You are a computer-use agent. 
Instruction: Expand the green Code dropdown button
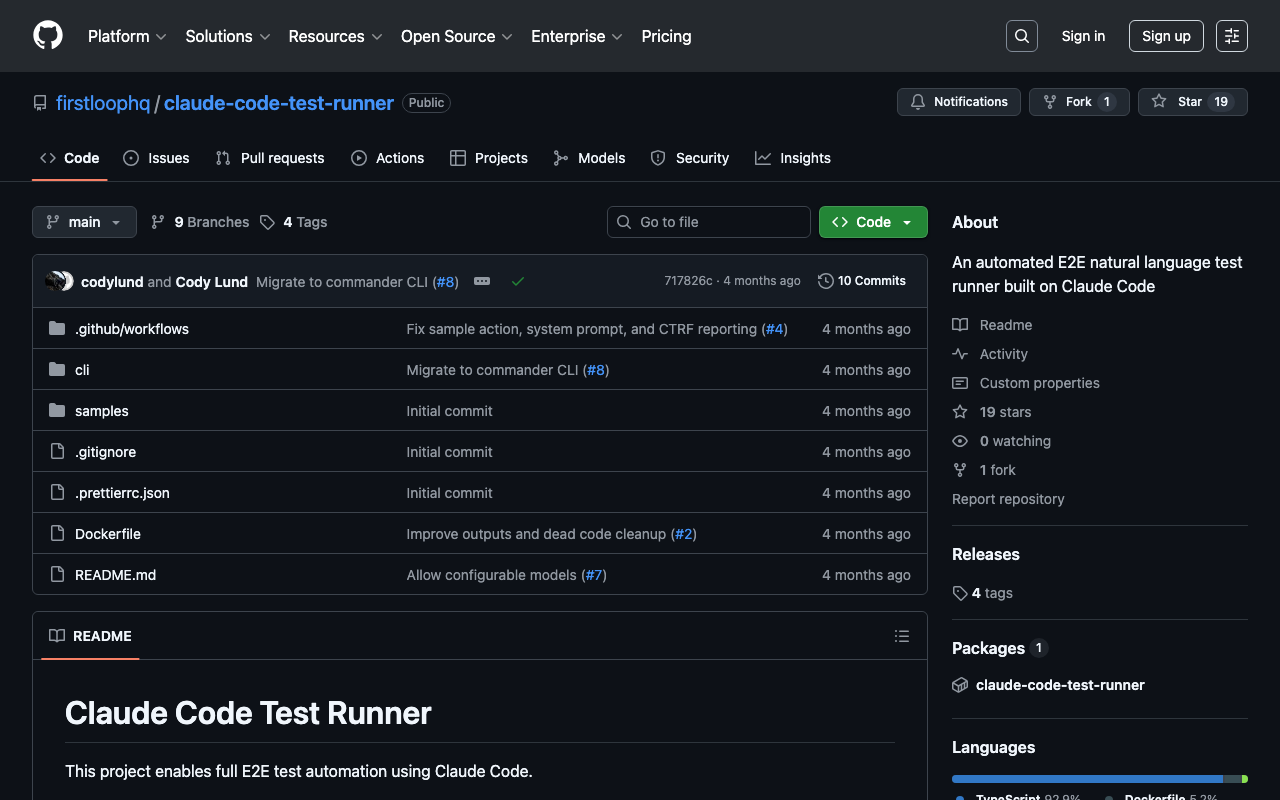pos(873,222)
